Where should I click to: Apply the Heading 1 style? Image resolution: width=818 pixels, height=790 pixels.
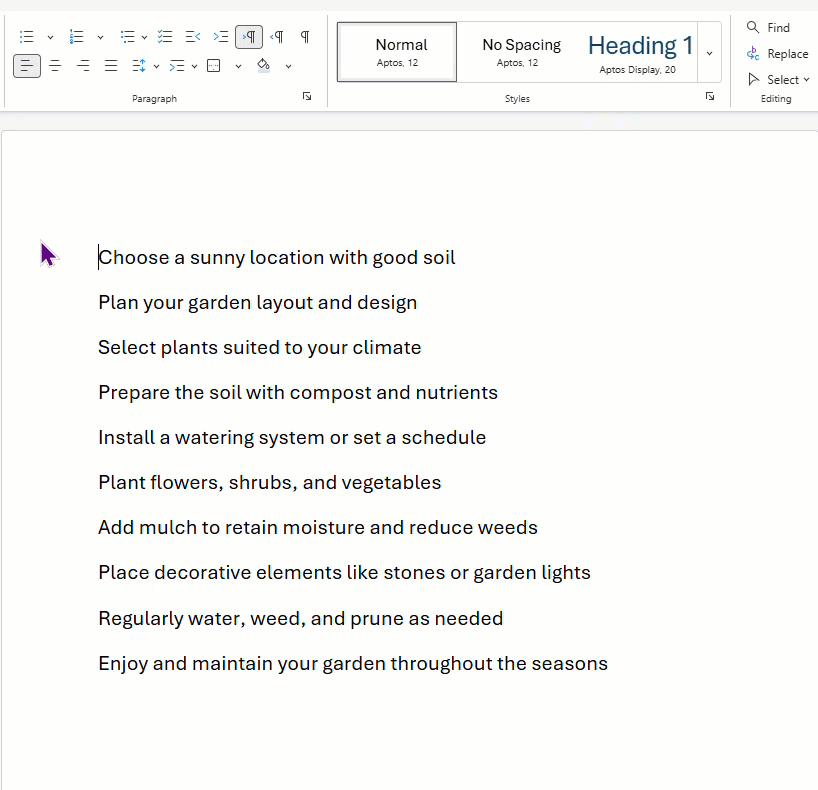pyautogui.click(x=637, y=52)
